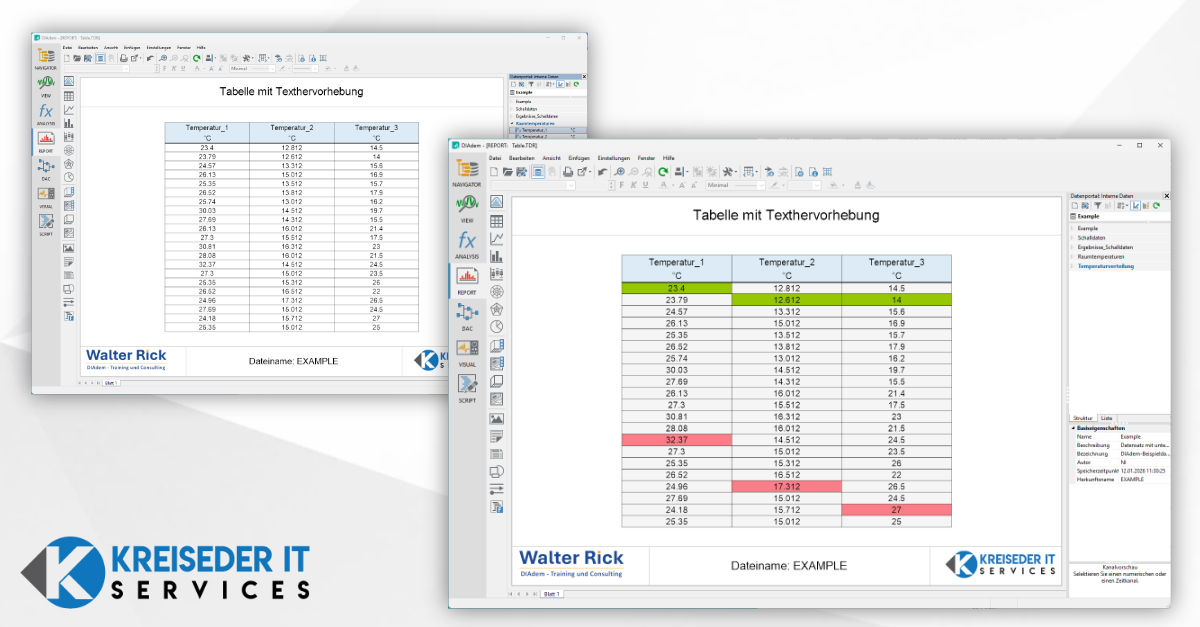
Task: Open the Einfügen menu in the front window
Action: [x=578, y=158]
